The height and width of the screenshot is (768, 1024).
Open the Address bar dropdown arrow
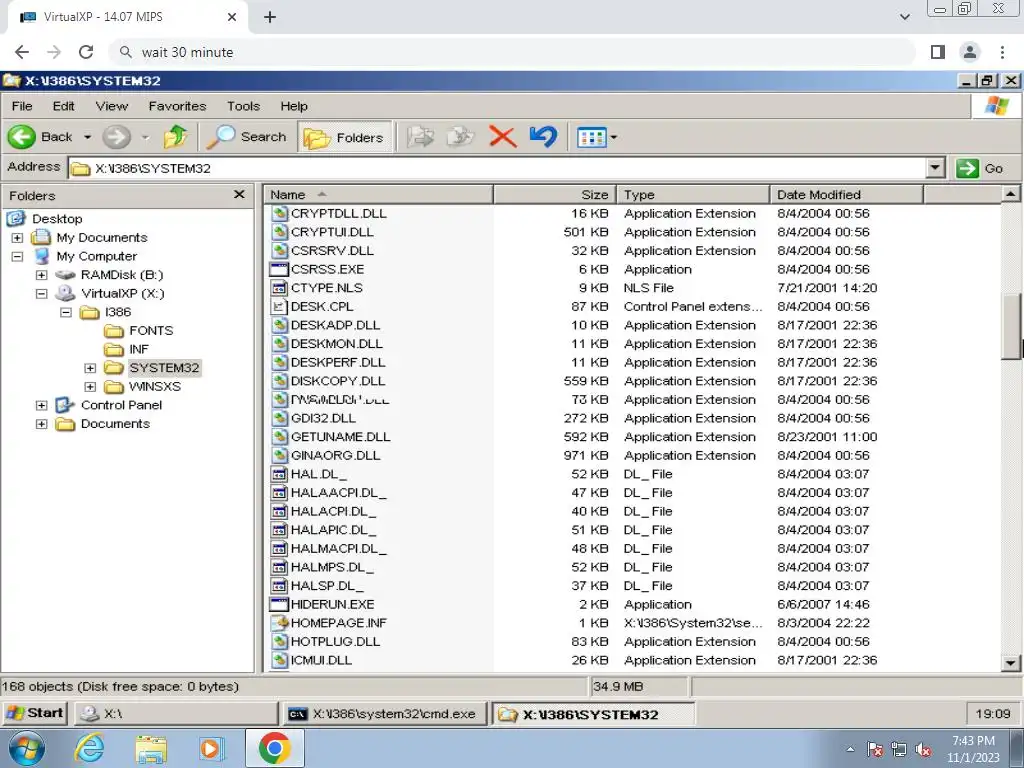pos(935,168)
